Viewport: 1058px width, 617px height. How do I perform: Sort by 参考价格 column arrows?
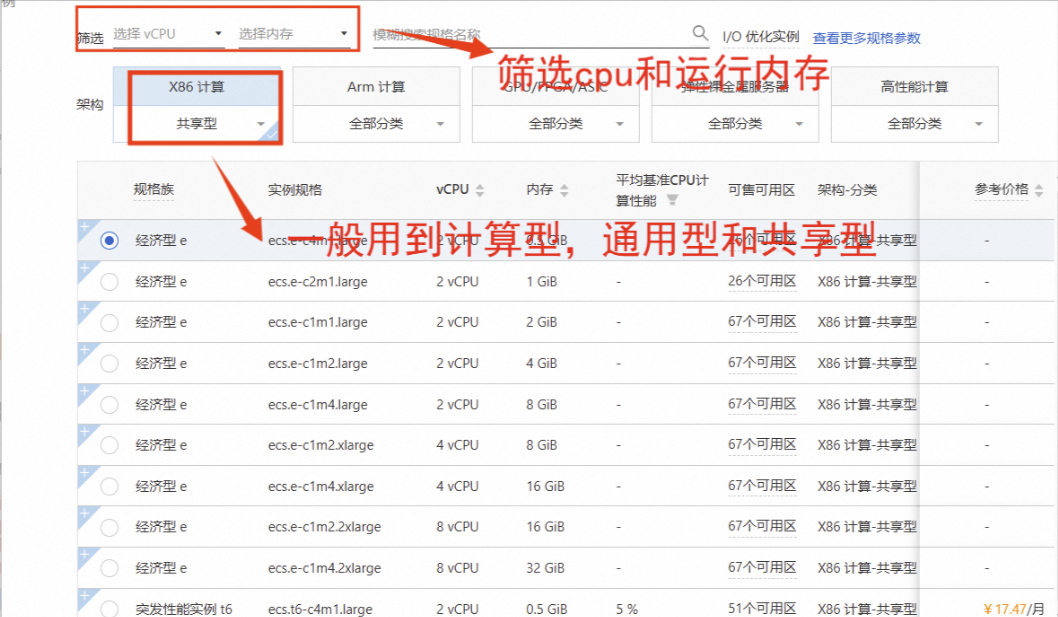[x=1038, y=191]
